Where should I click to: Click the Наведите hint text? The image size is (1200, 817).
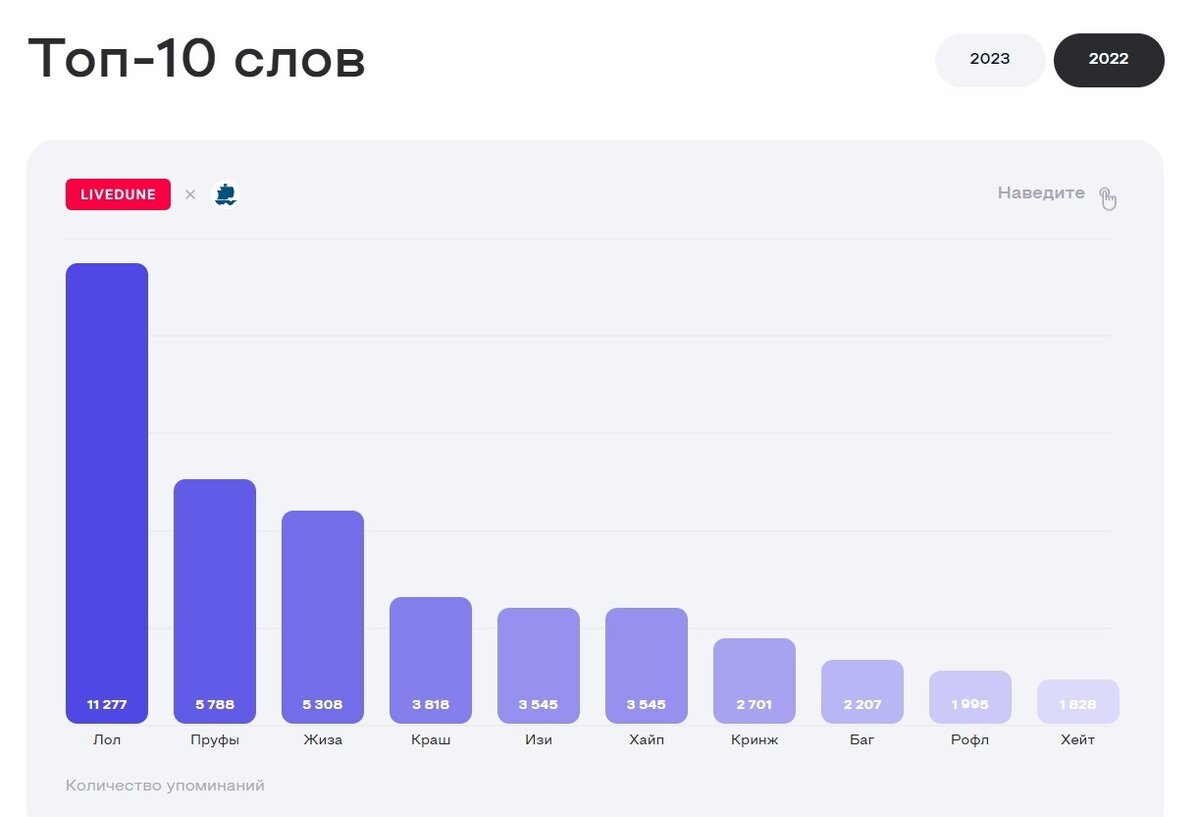[x=1041, y=193]
